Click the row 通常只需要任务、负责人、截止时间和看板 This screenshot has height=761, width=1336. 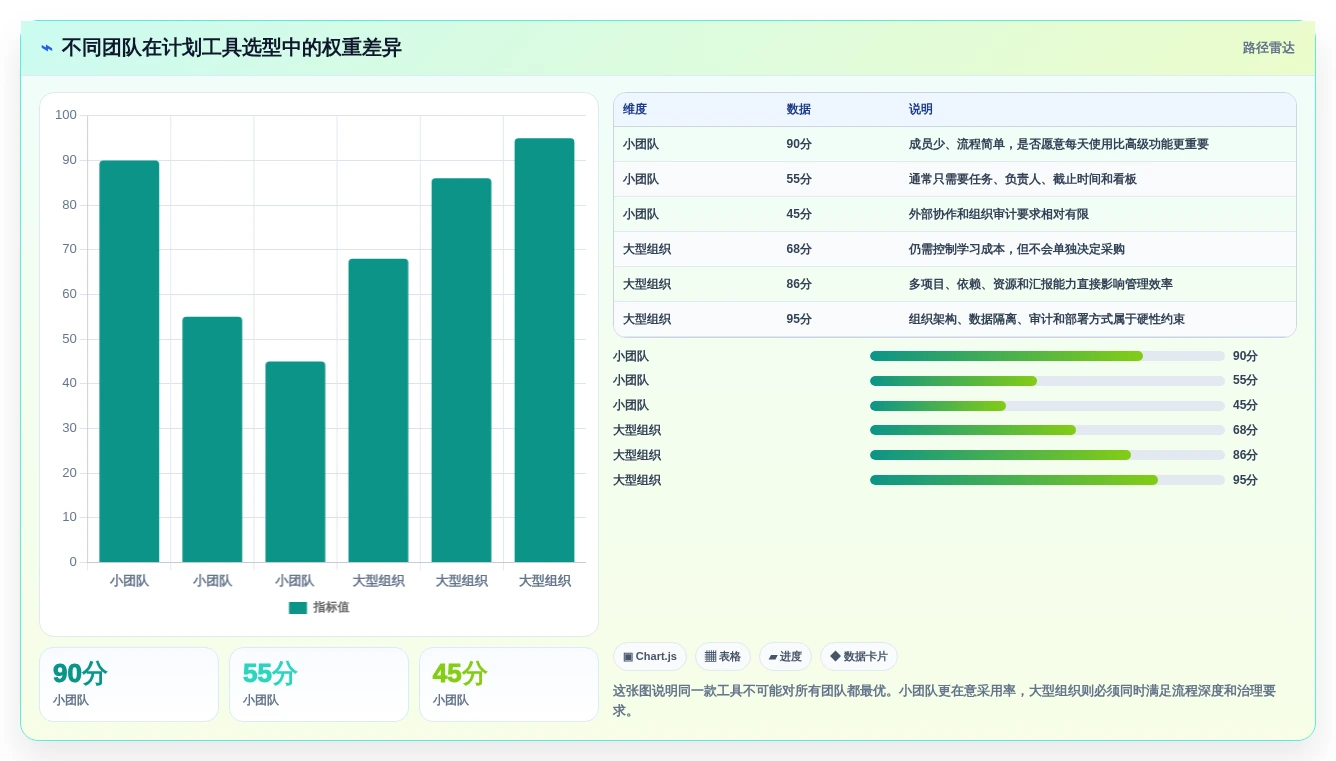tap(955, 179)
